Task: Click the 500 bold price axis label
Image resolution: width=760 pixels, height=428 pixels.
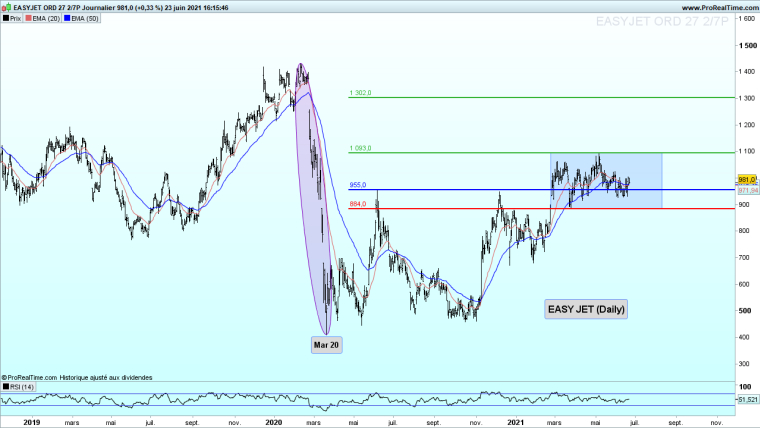Action: click(745, 311)
